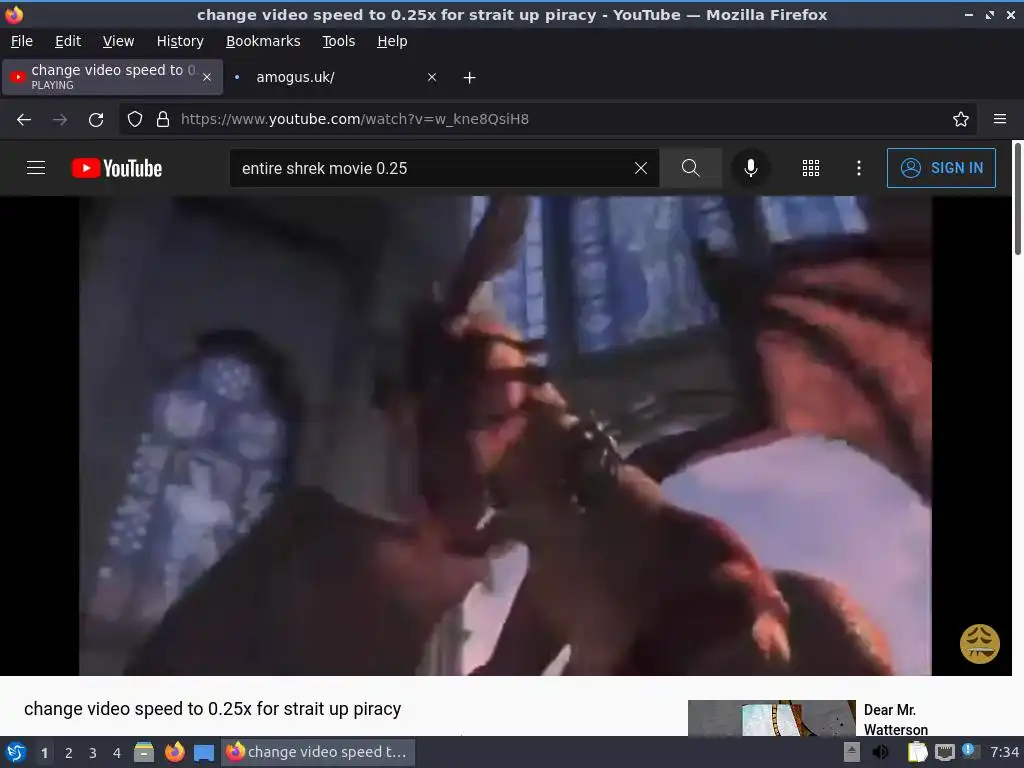The width and height of the screenshot is (1024, 768).
Task: Open the Dear Mr. Watterson title link
Action: click(x=895, y=720)
